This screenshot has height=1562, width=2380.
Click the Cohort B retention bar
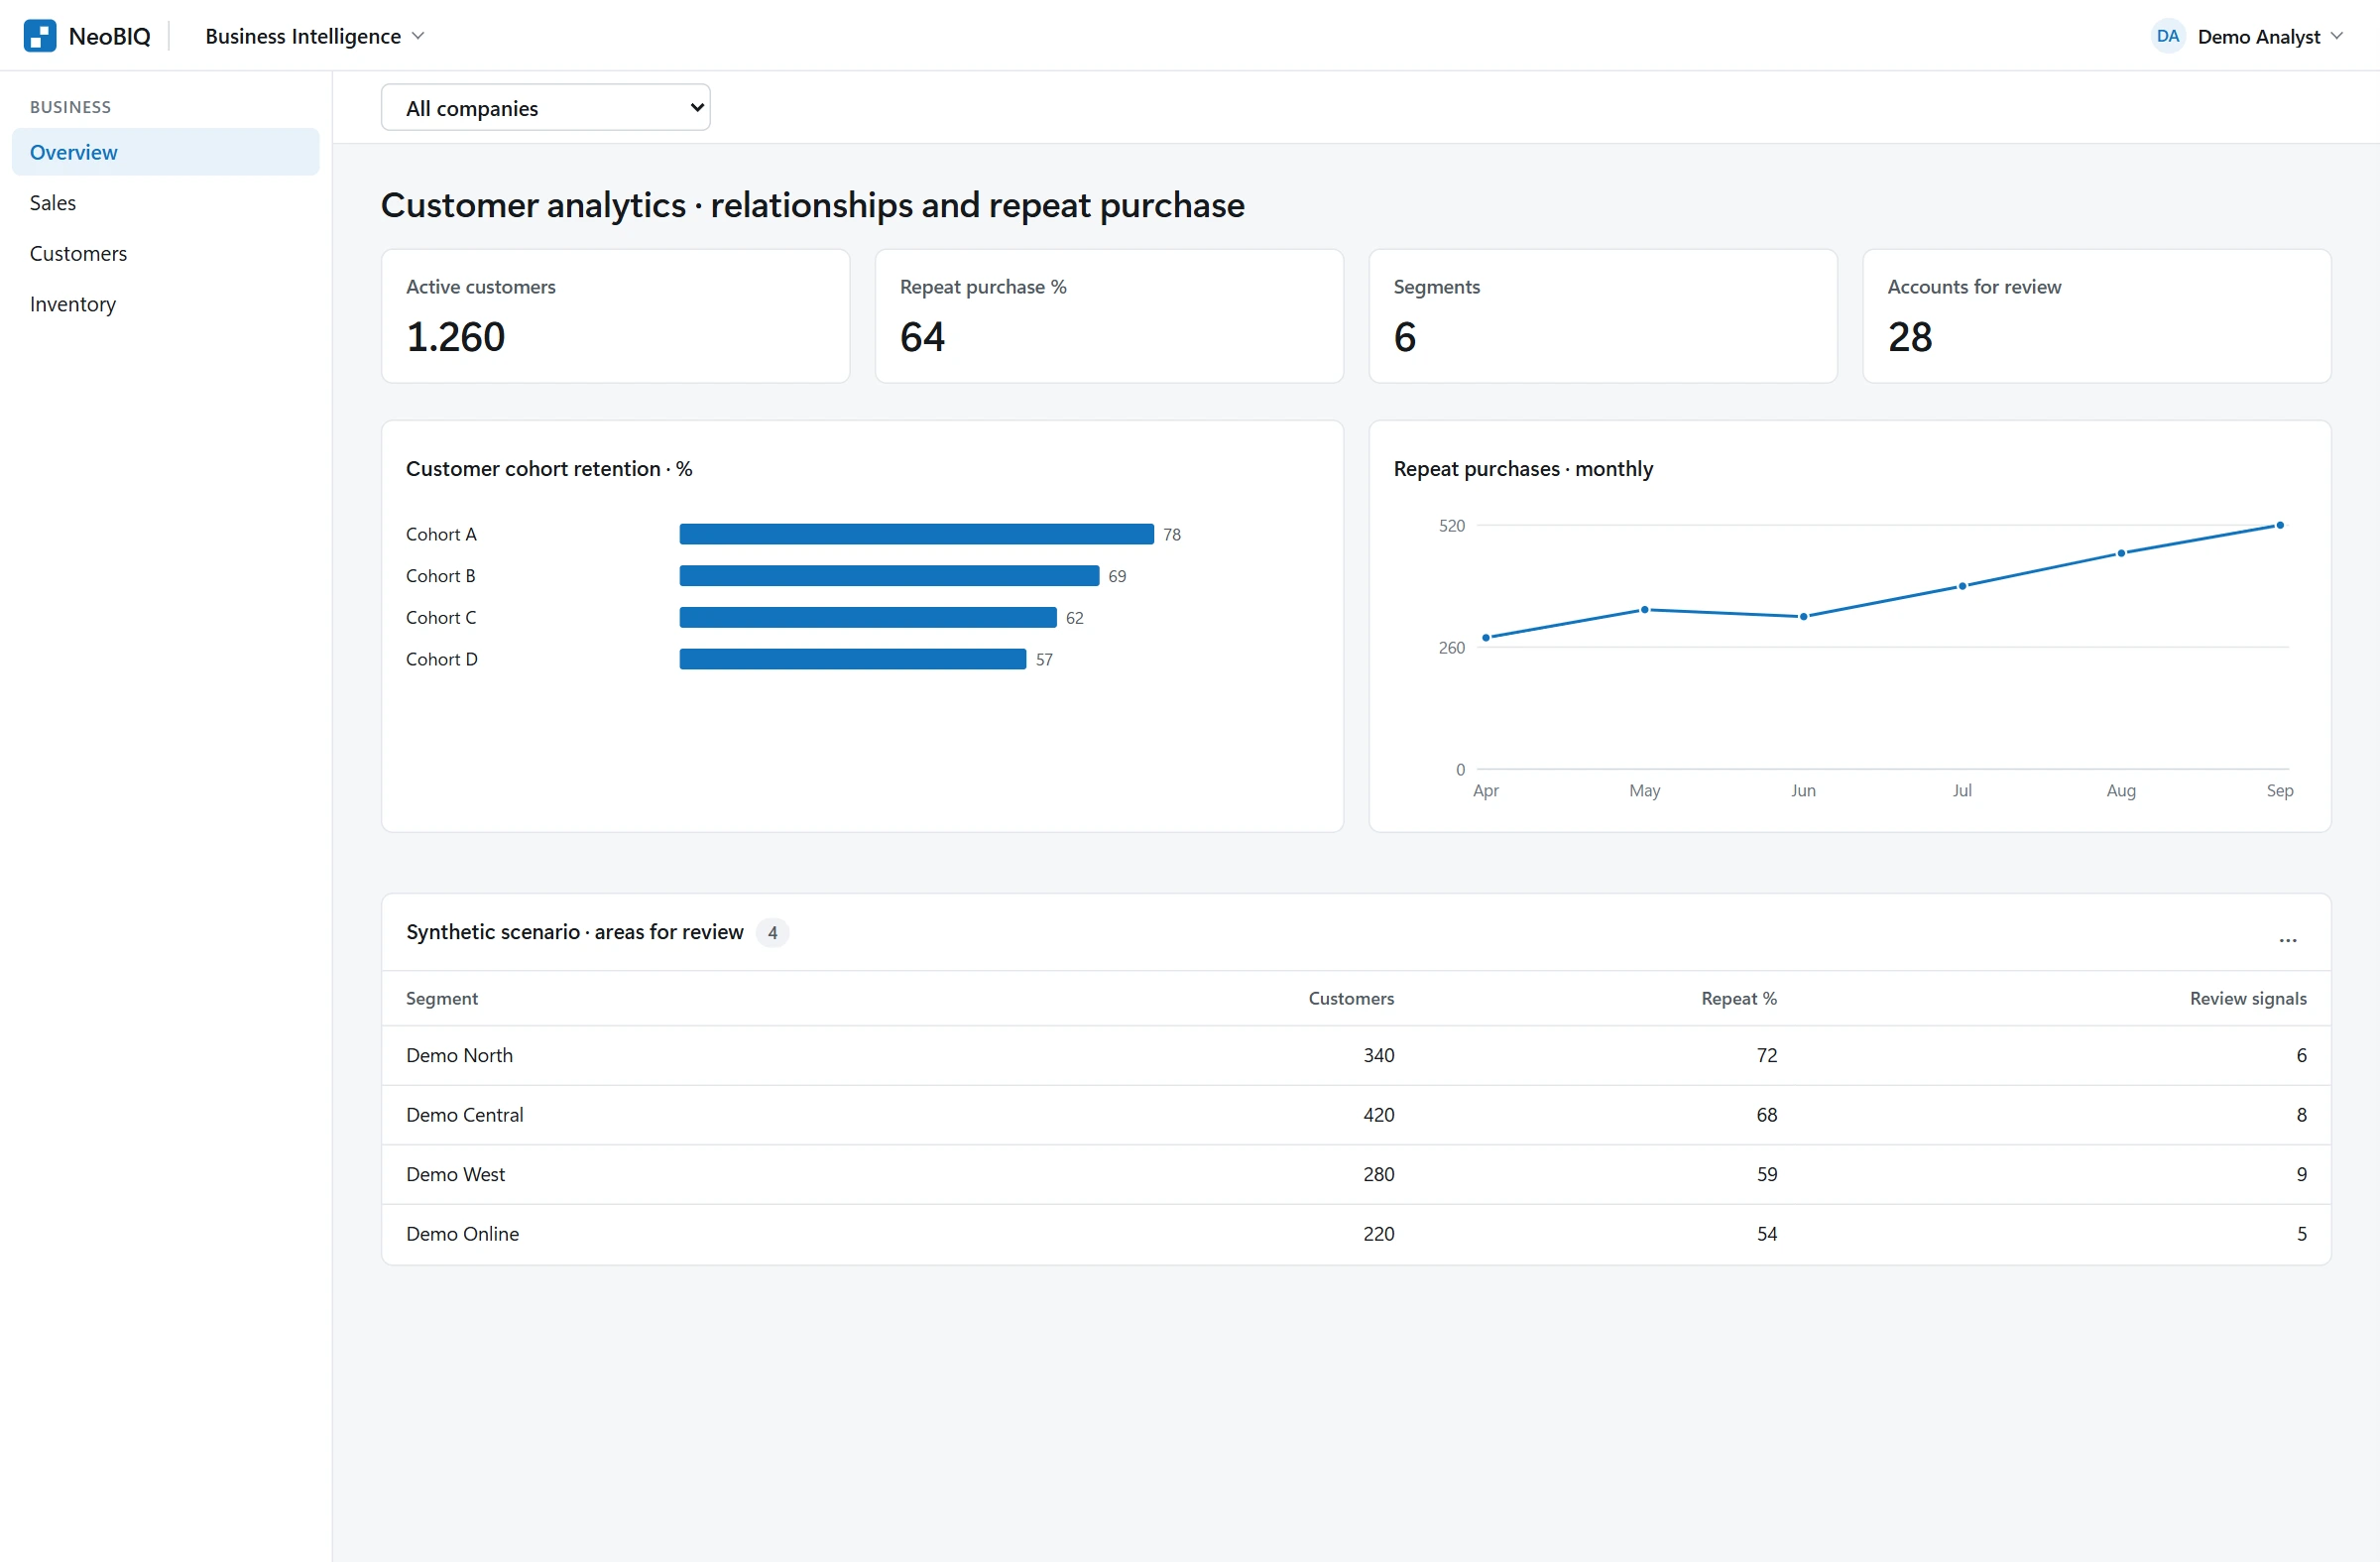(x=889, y=576)
